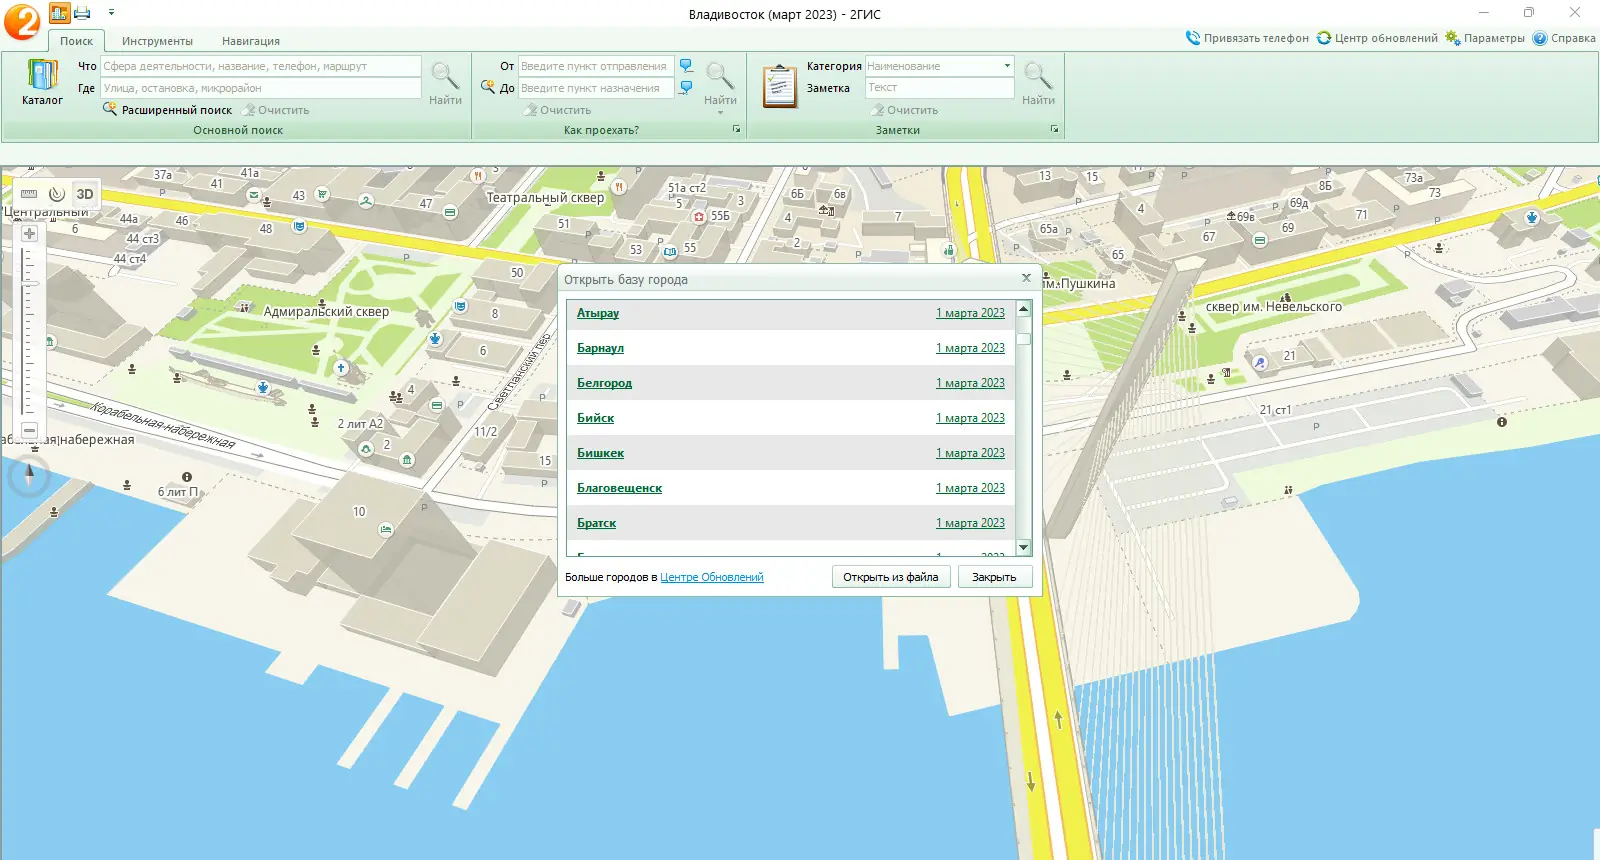Open the Братск city base

596,523
